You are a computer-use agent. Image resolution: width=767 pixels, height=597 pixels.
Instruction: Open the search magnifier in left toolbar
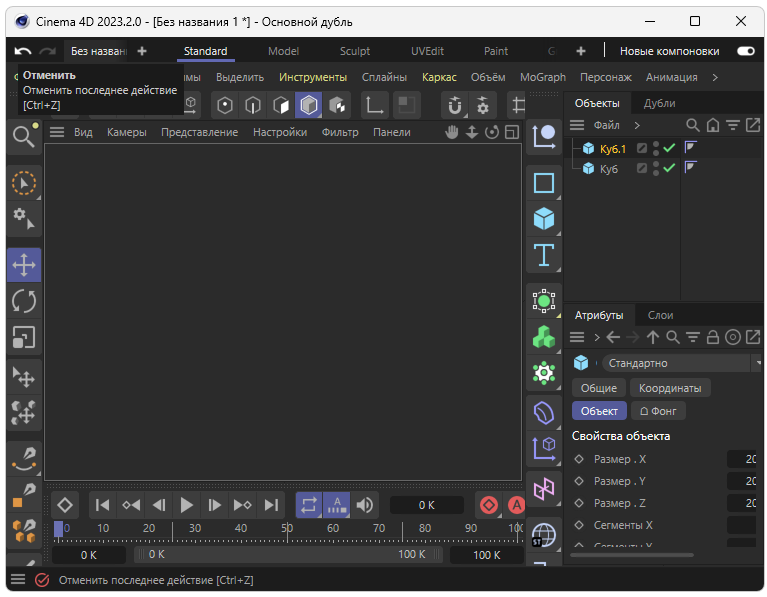tap(24, 136)
